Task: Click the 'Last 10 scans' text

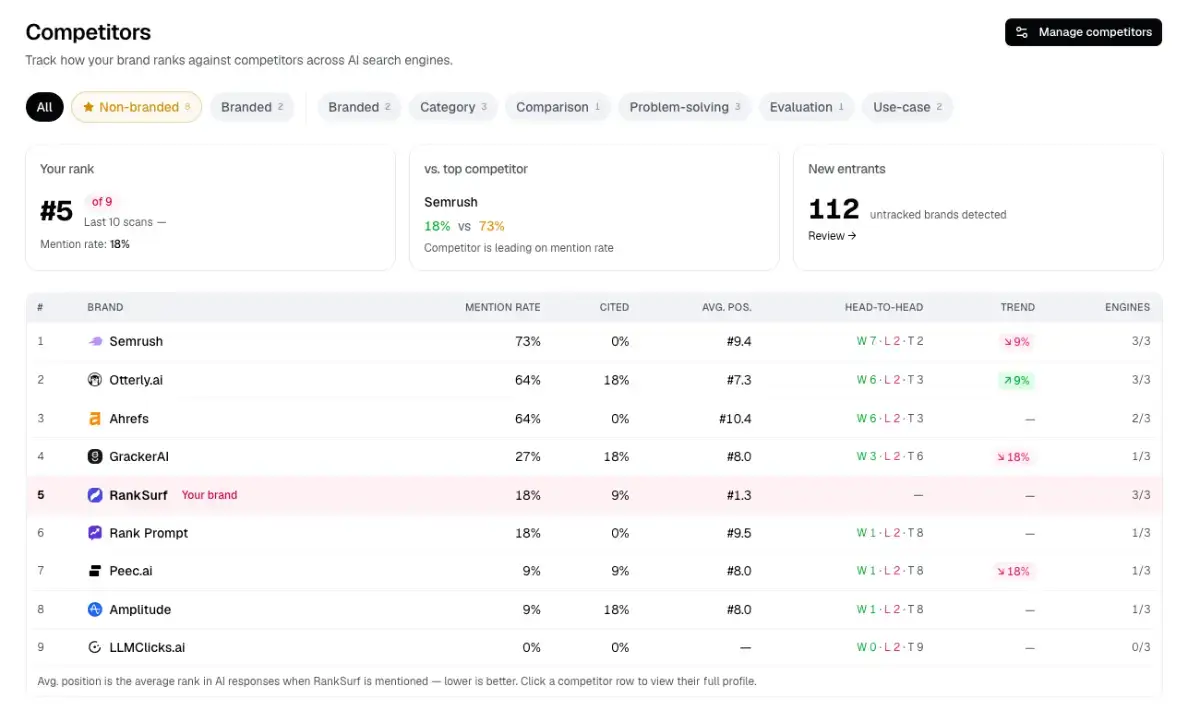Action: pyautogui.click(x=120, y=222)
